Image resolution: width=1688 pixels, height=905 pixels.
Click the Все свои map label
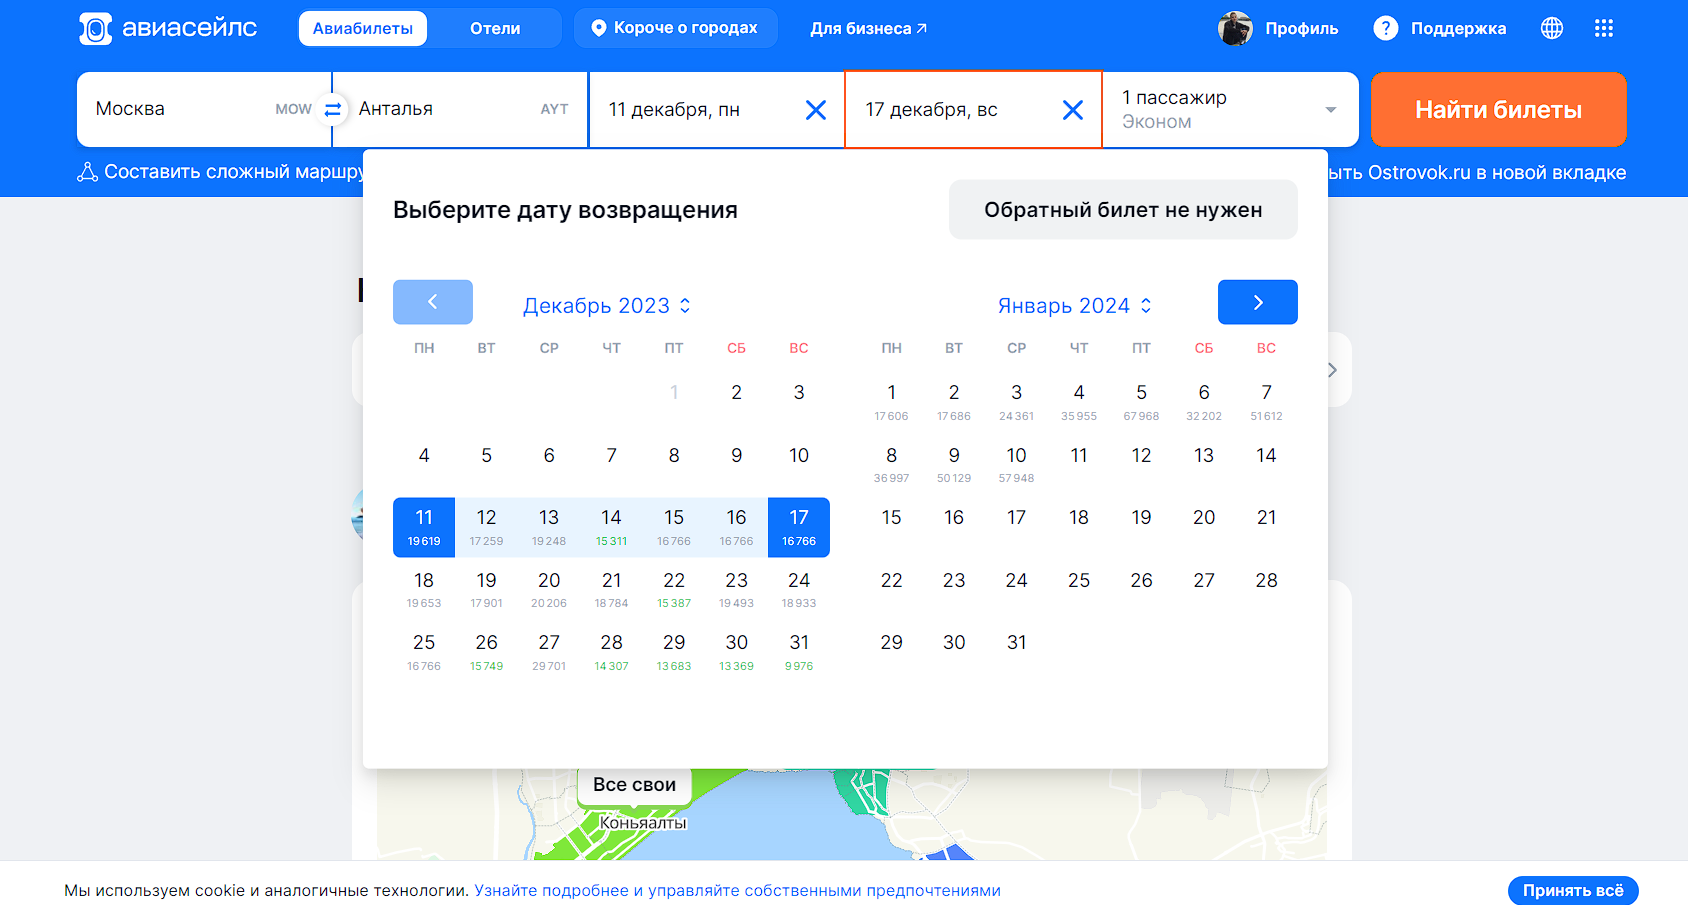[634, 786]
